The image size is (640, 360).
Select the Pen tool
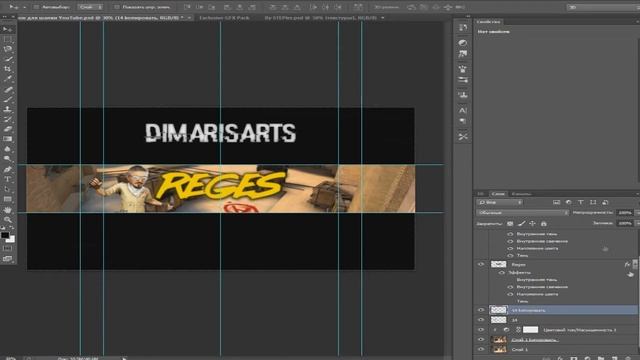click(x=8, y=169)
